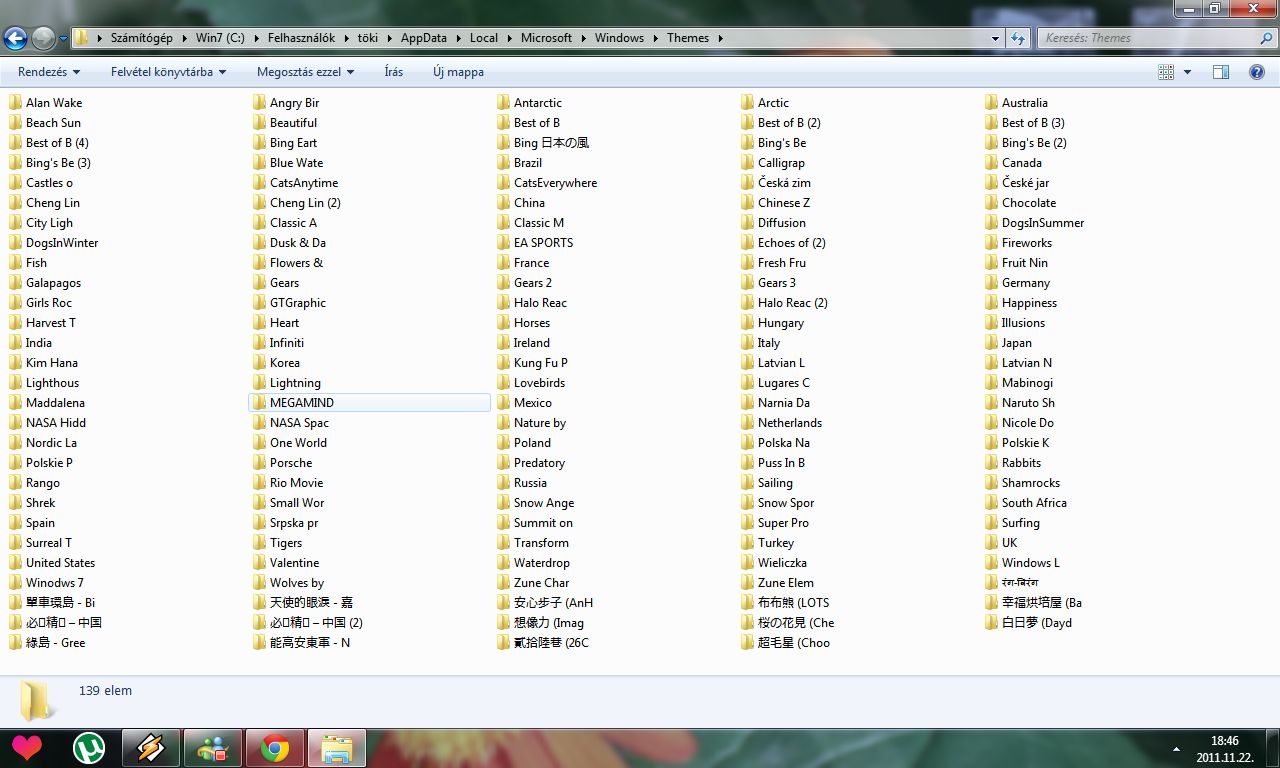The height and width of the screenshot is (768, 1280).
Task: Refresh the Themes folder view
Action: pyautogui.click(x=1018, y=38)
